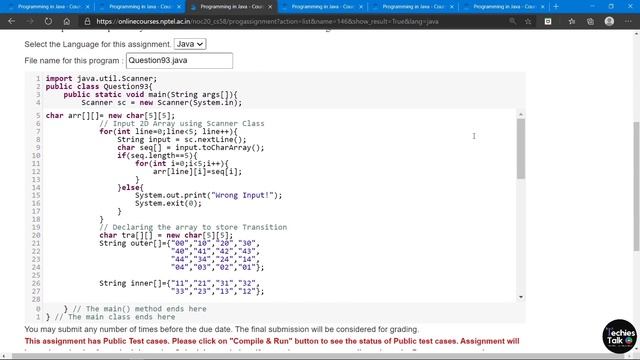Close the leftmost Programming in Java tab

[x=87, y=7]
